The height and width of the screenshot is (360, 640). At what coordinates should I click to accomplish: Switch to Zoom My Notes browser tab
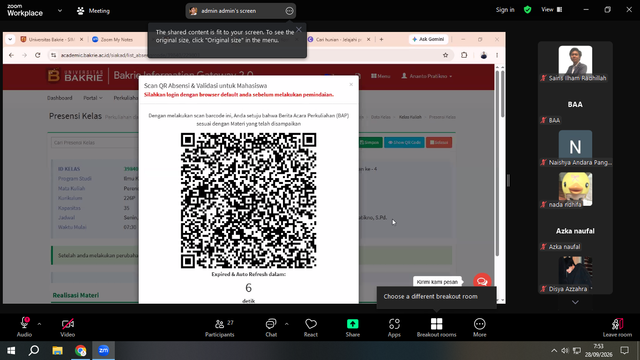(x=116, y=40)
